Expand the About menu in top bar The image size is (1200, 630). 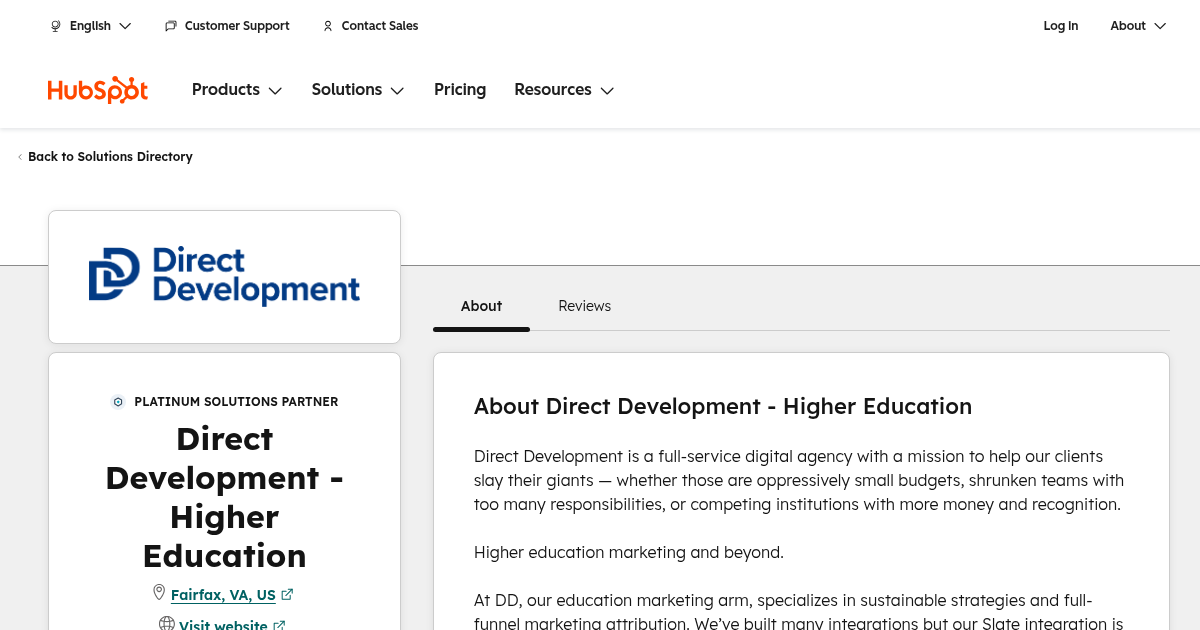pos(1138,26)
